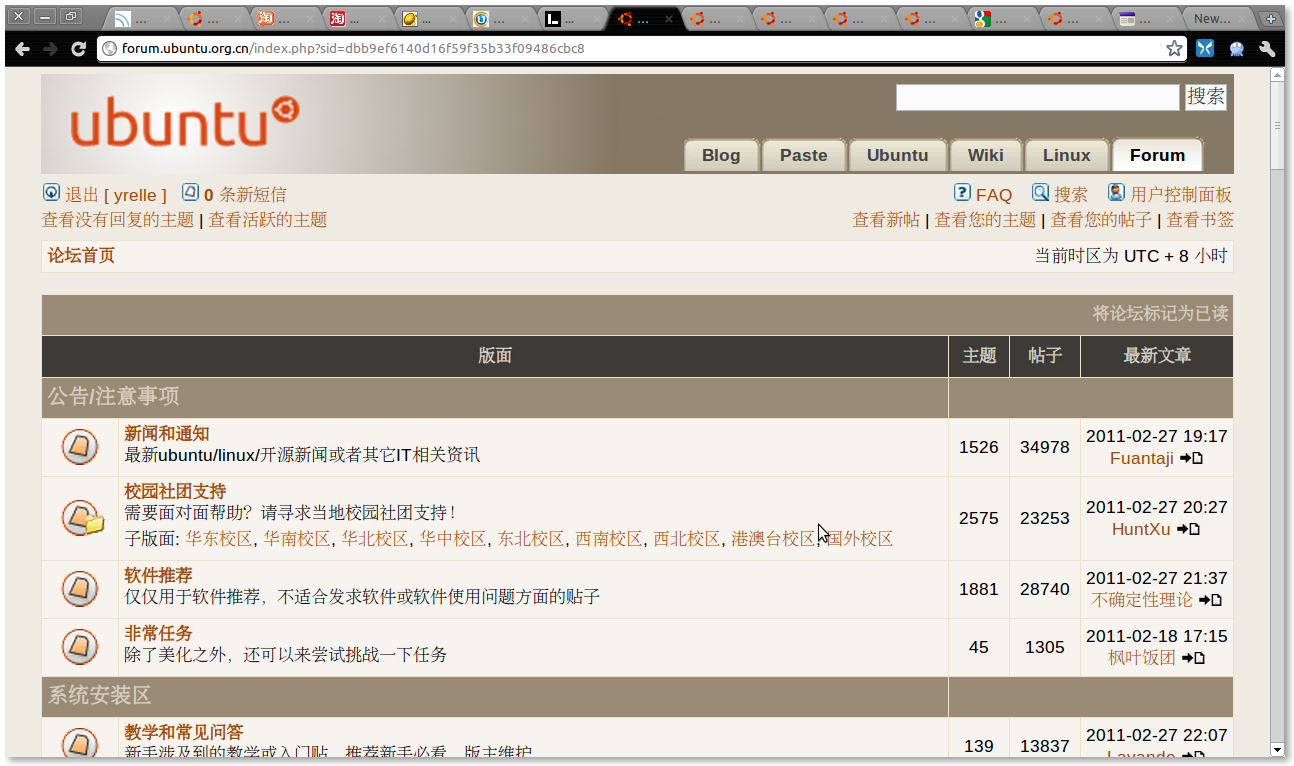Open 查看活跃的主题 link
1294x766 pixels.
click(x=268, y=220)
